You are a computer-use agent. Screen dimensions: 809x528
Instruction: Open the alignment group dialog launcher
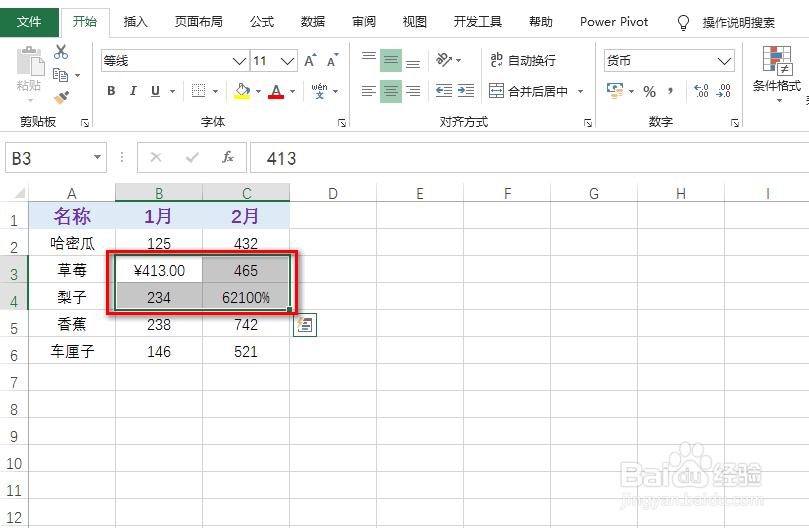pos(588,123)
